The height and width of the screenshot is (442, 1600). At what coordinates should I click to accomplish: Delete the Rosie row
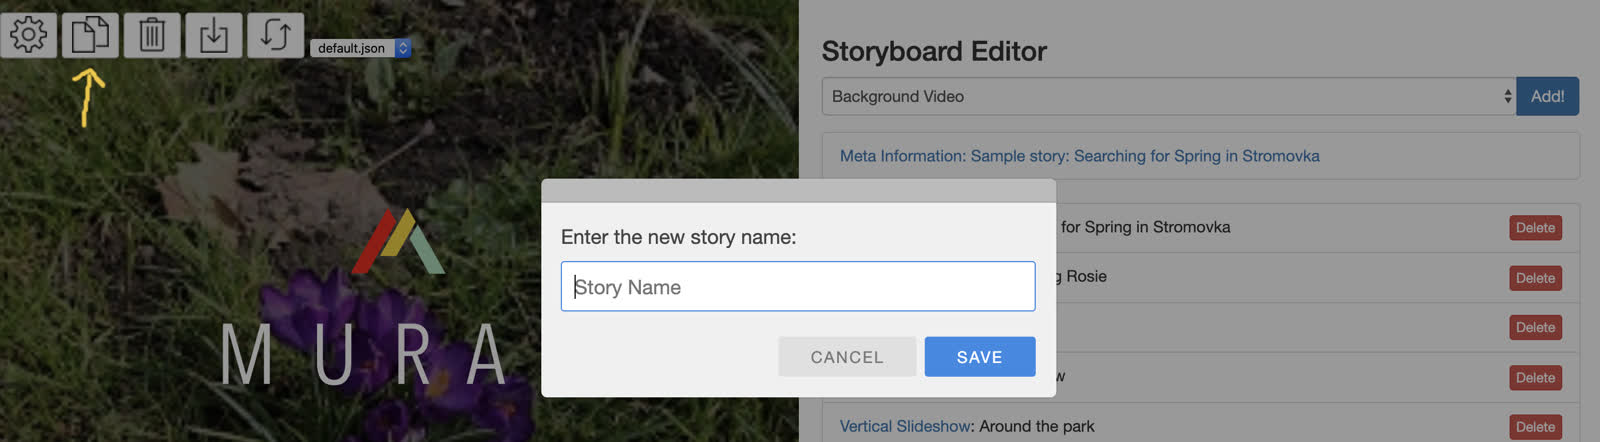pyautogui.click(x=1535, y=278)
